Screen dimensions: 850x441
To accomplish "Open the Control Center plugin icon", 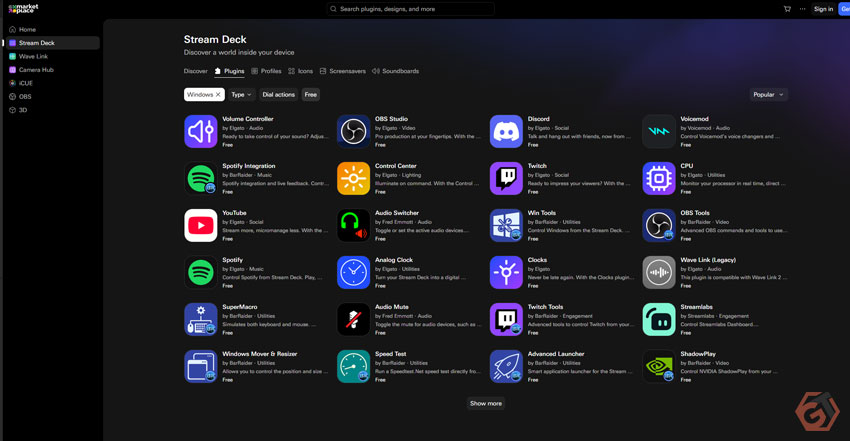I will [x=353, y=178].
